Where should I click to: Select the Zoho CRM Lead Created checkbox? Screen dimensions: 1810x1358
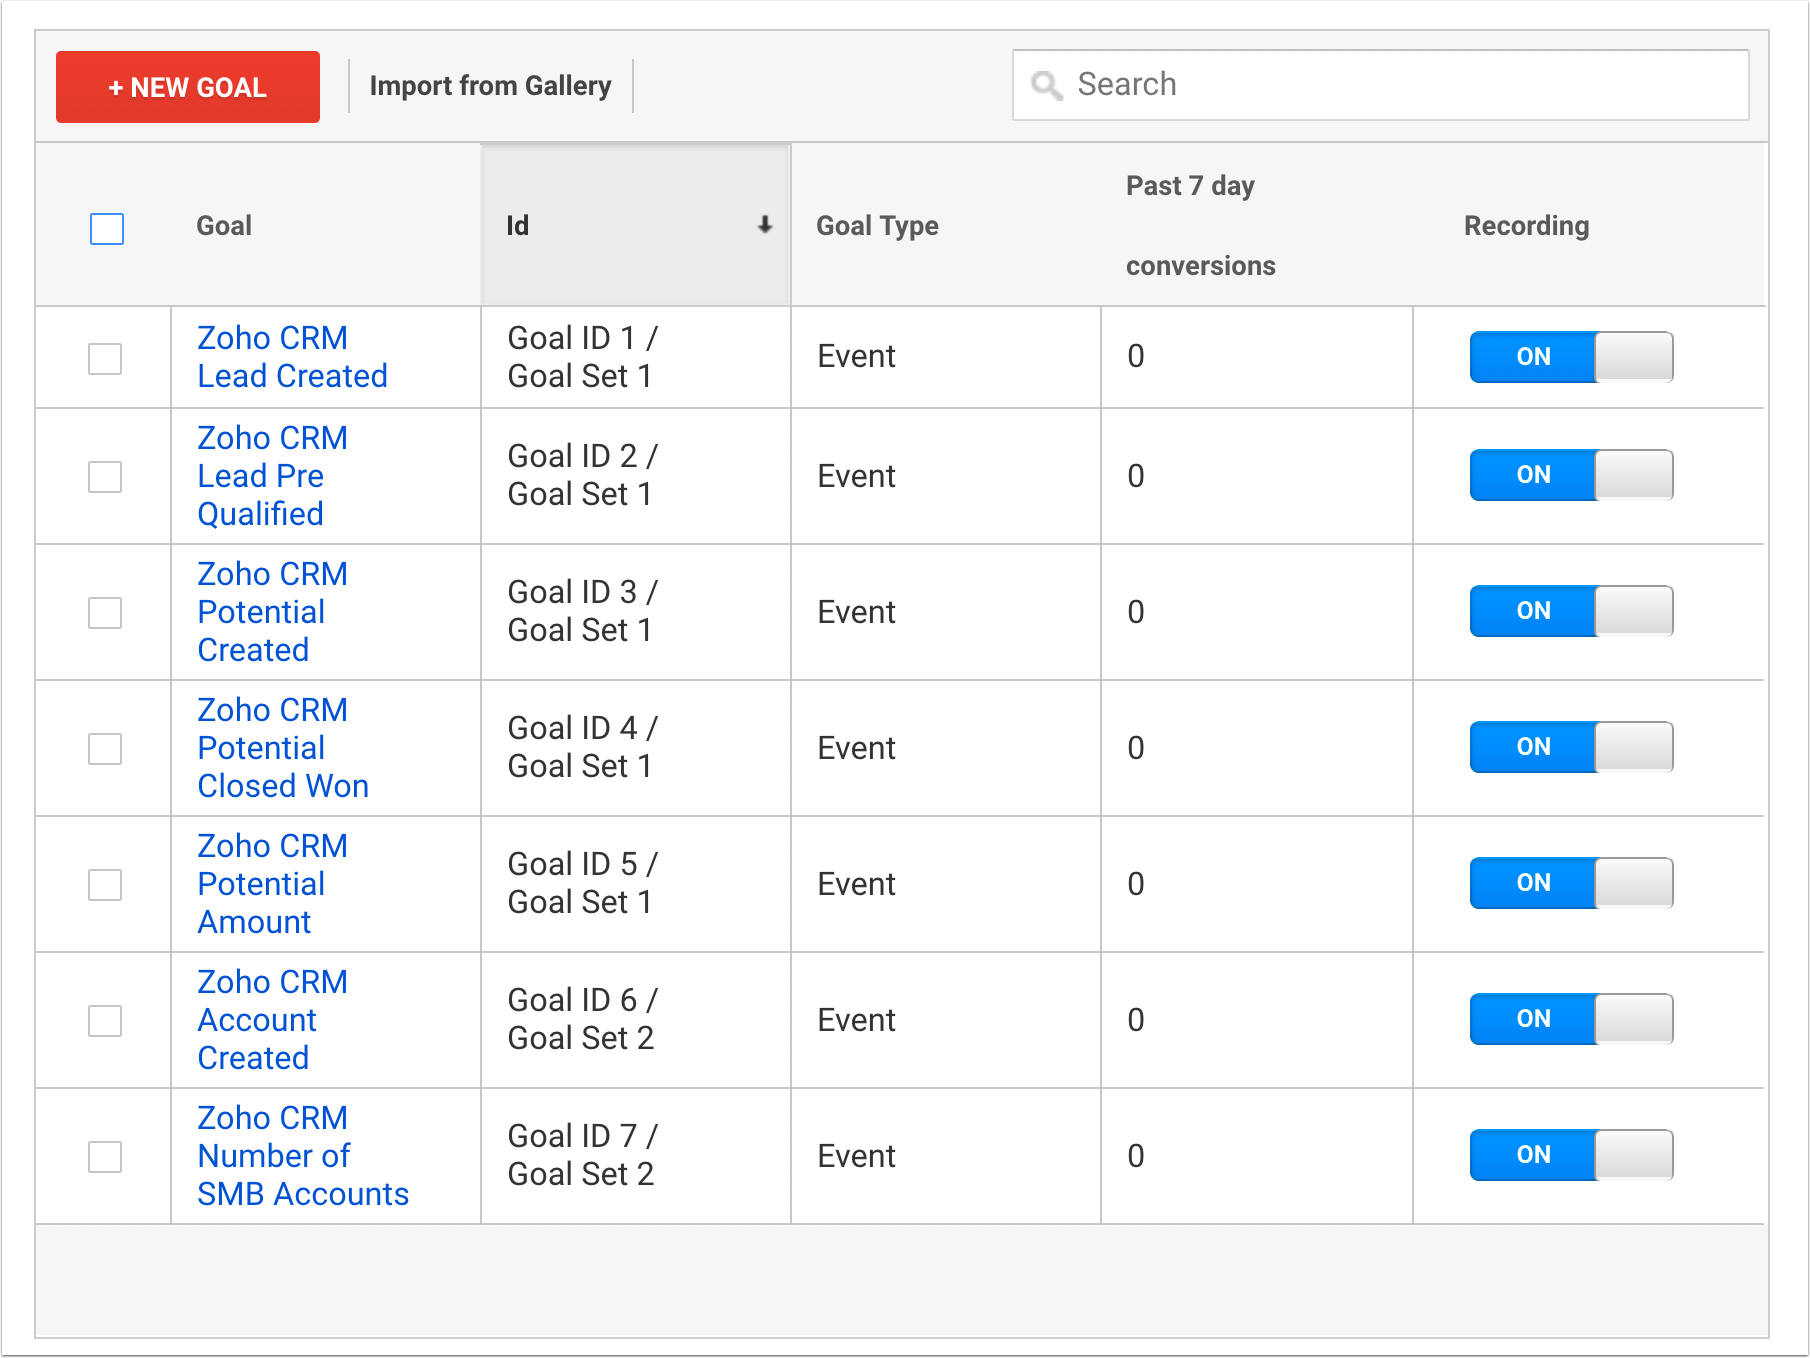click(x=105, y=359)
